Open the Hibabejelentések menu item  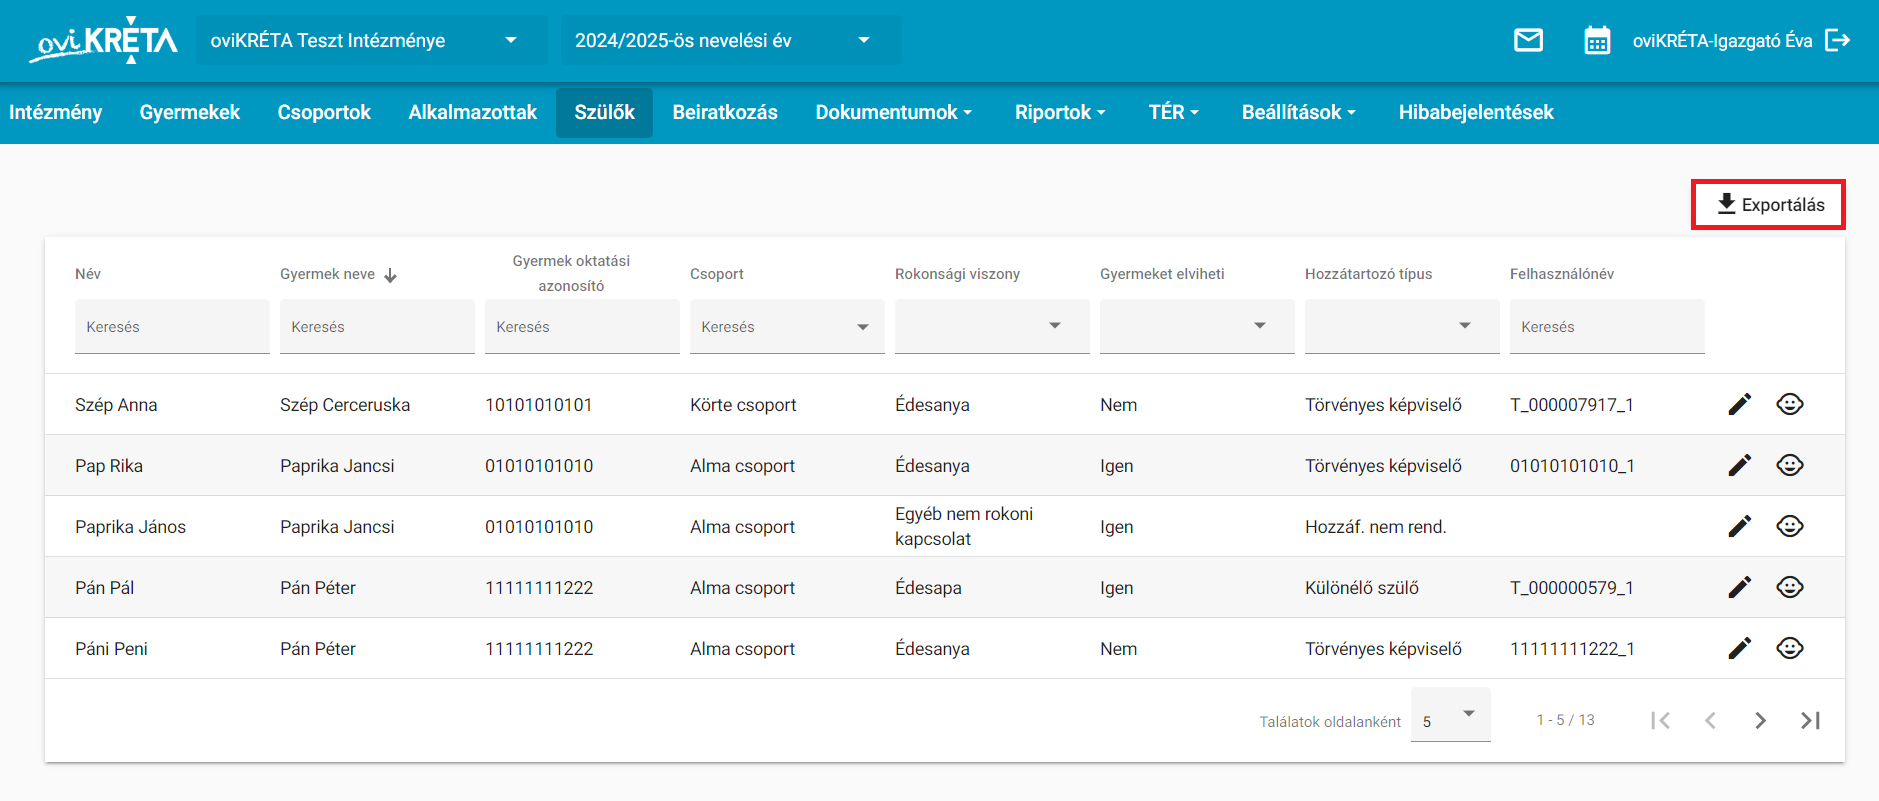point(1476,112)
